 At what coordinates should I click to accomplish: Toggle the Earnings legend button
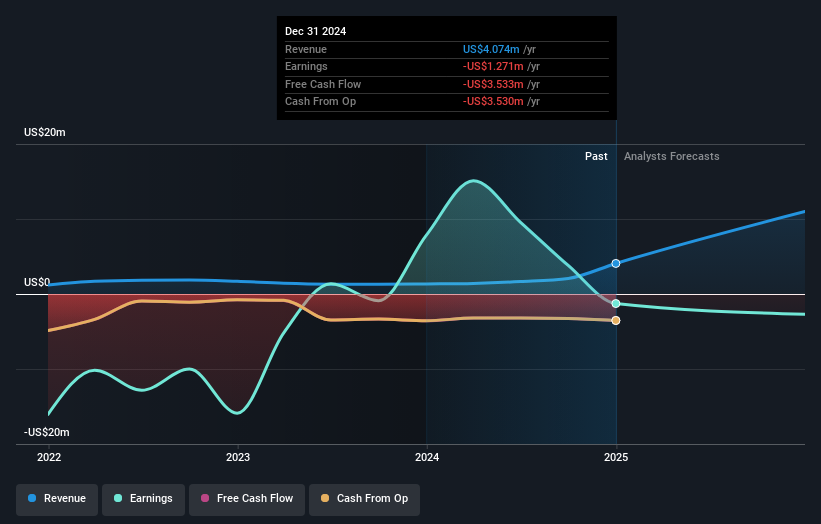coord(143,499)
